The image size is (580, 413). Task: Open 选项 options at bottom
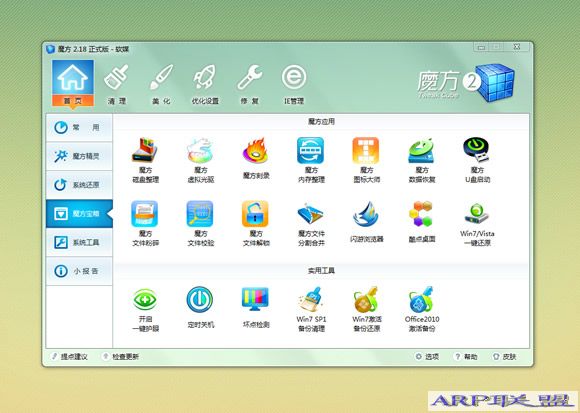[x=427, y=357]
